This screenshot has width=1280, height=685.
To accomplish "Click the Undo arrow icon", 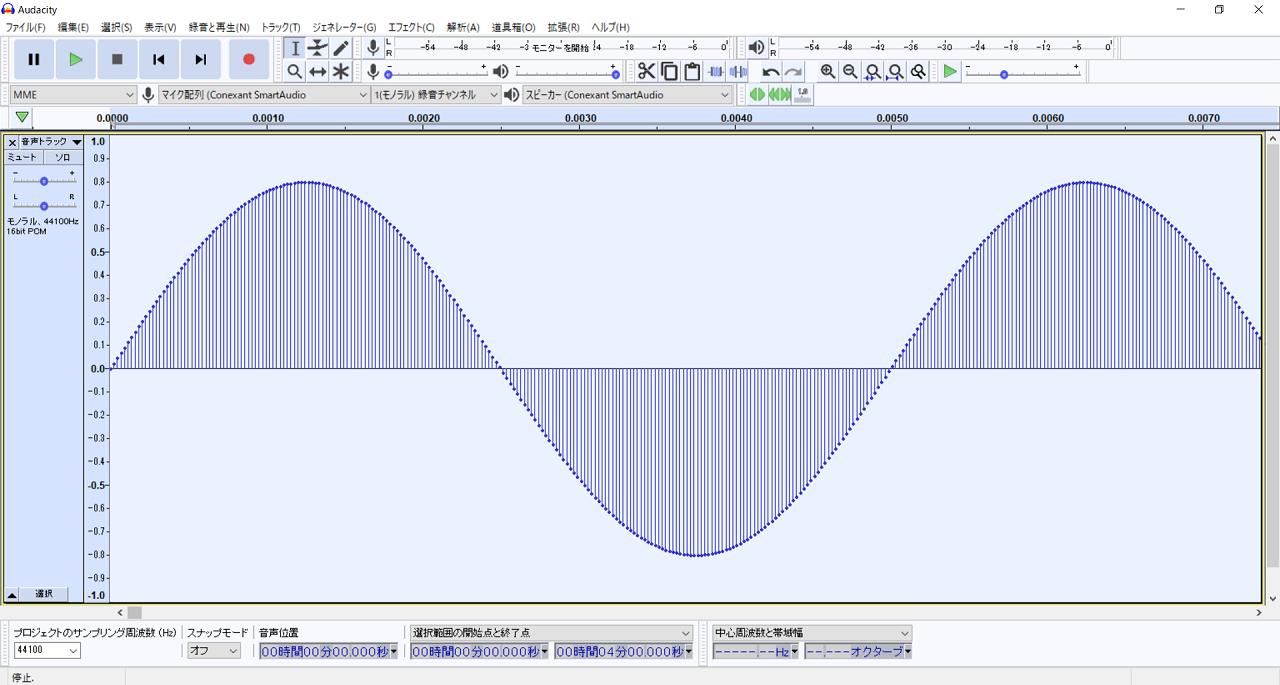I will 771,71.
